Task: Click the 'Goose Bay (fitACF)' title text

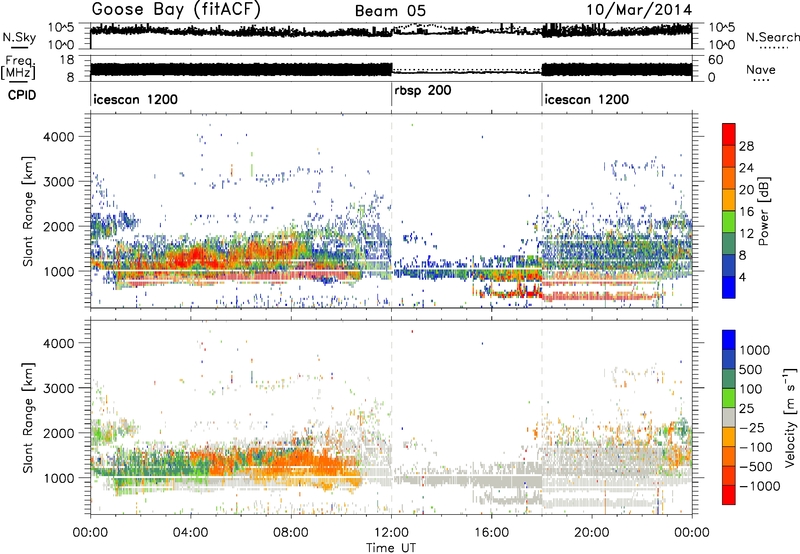Action: coord(176,10)
